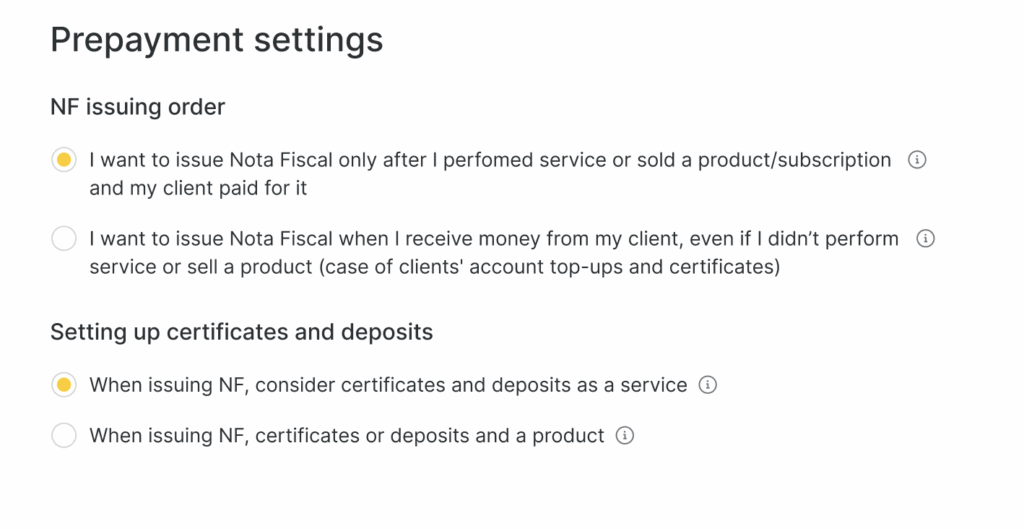Open info icon beside product/subscription option
The height and width of the screenshot is (529, 1024).
tap(917, 160)
